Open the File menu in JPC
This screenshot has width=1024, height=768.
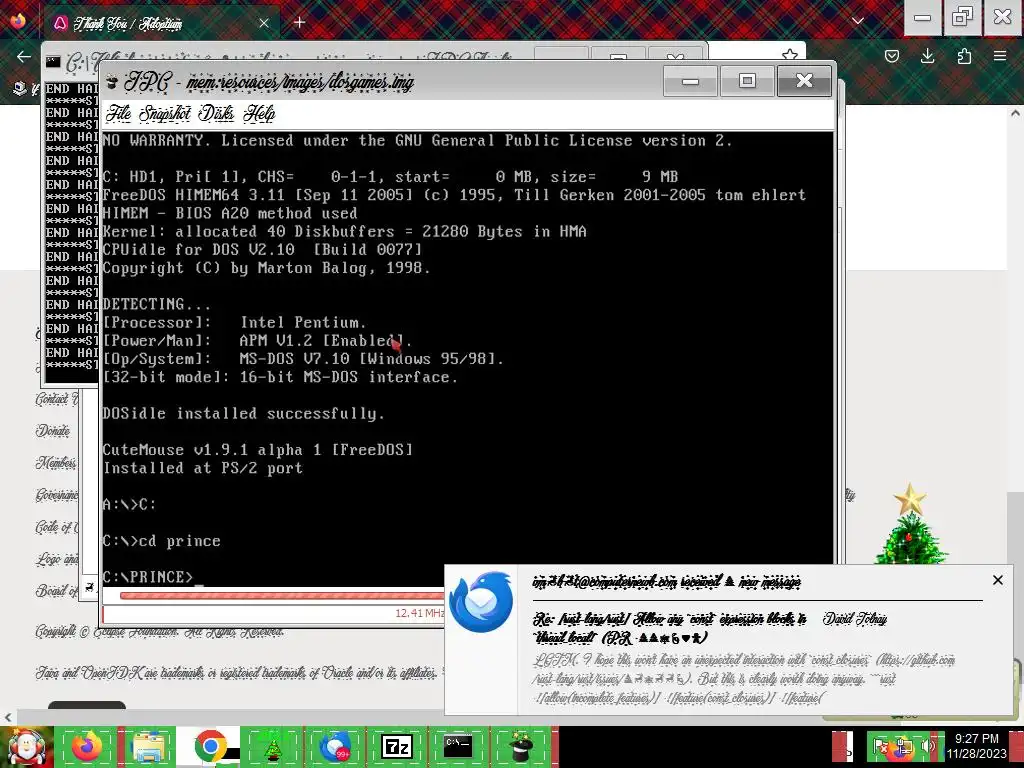[118, 114]
